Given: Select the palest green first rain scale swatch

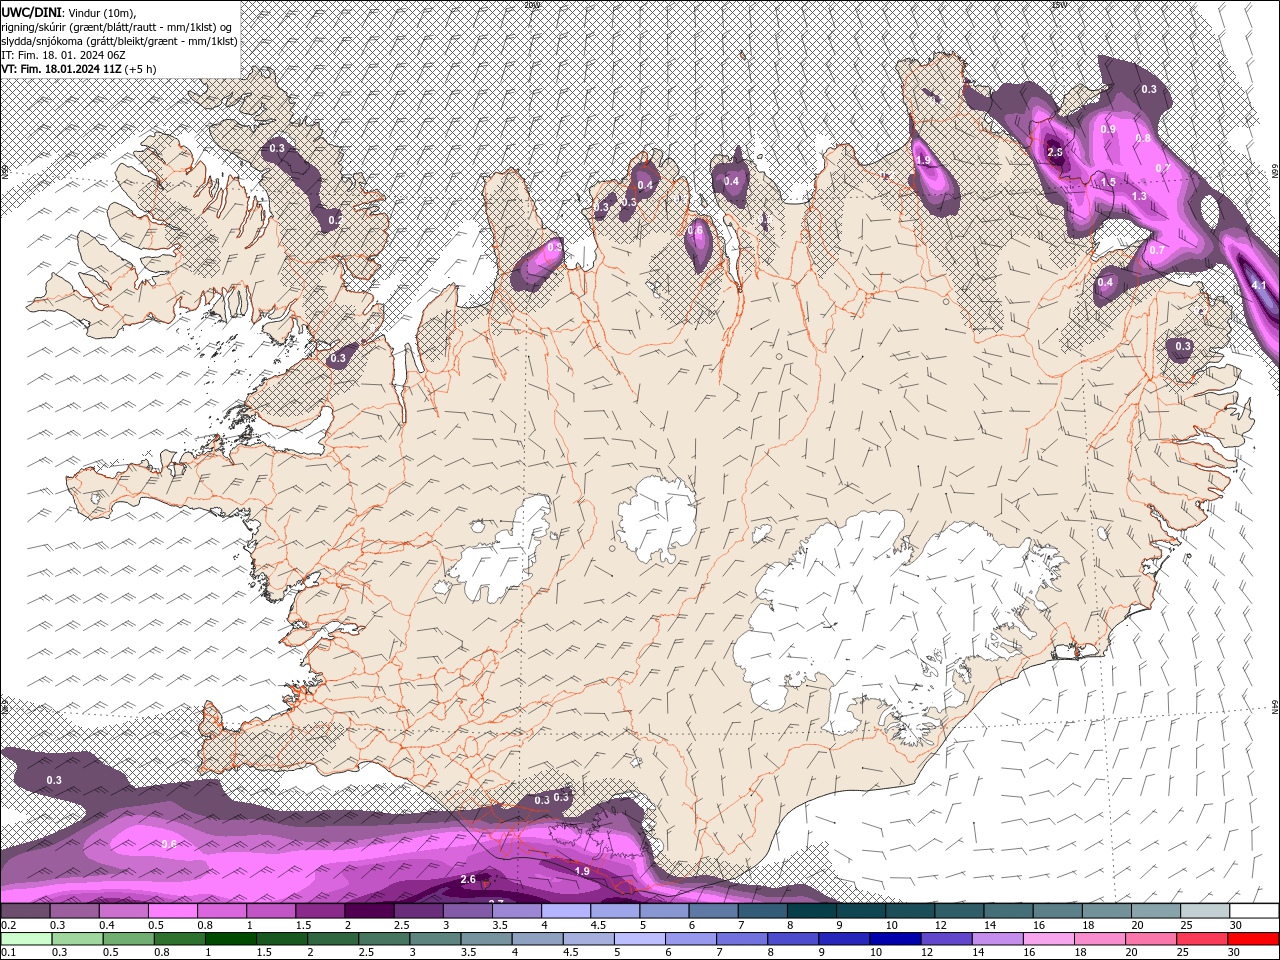Looking at the screenshot, I should [x=26, y=939].
